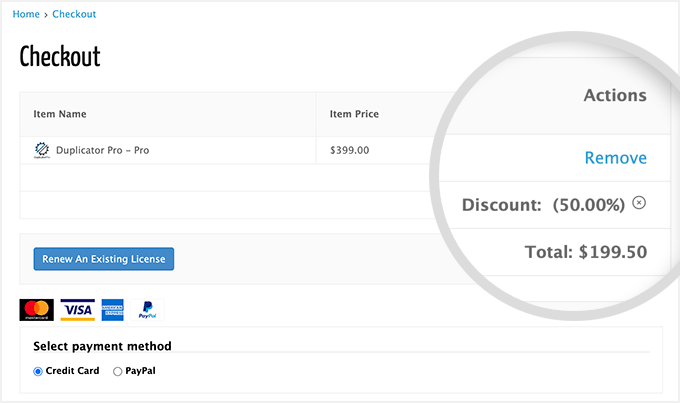Choose the PayPal payment radio option
The height and width of the screenshot is (403, 680).
118,371
